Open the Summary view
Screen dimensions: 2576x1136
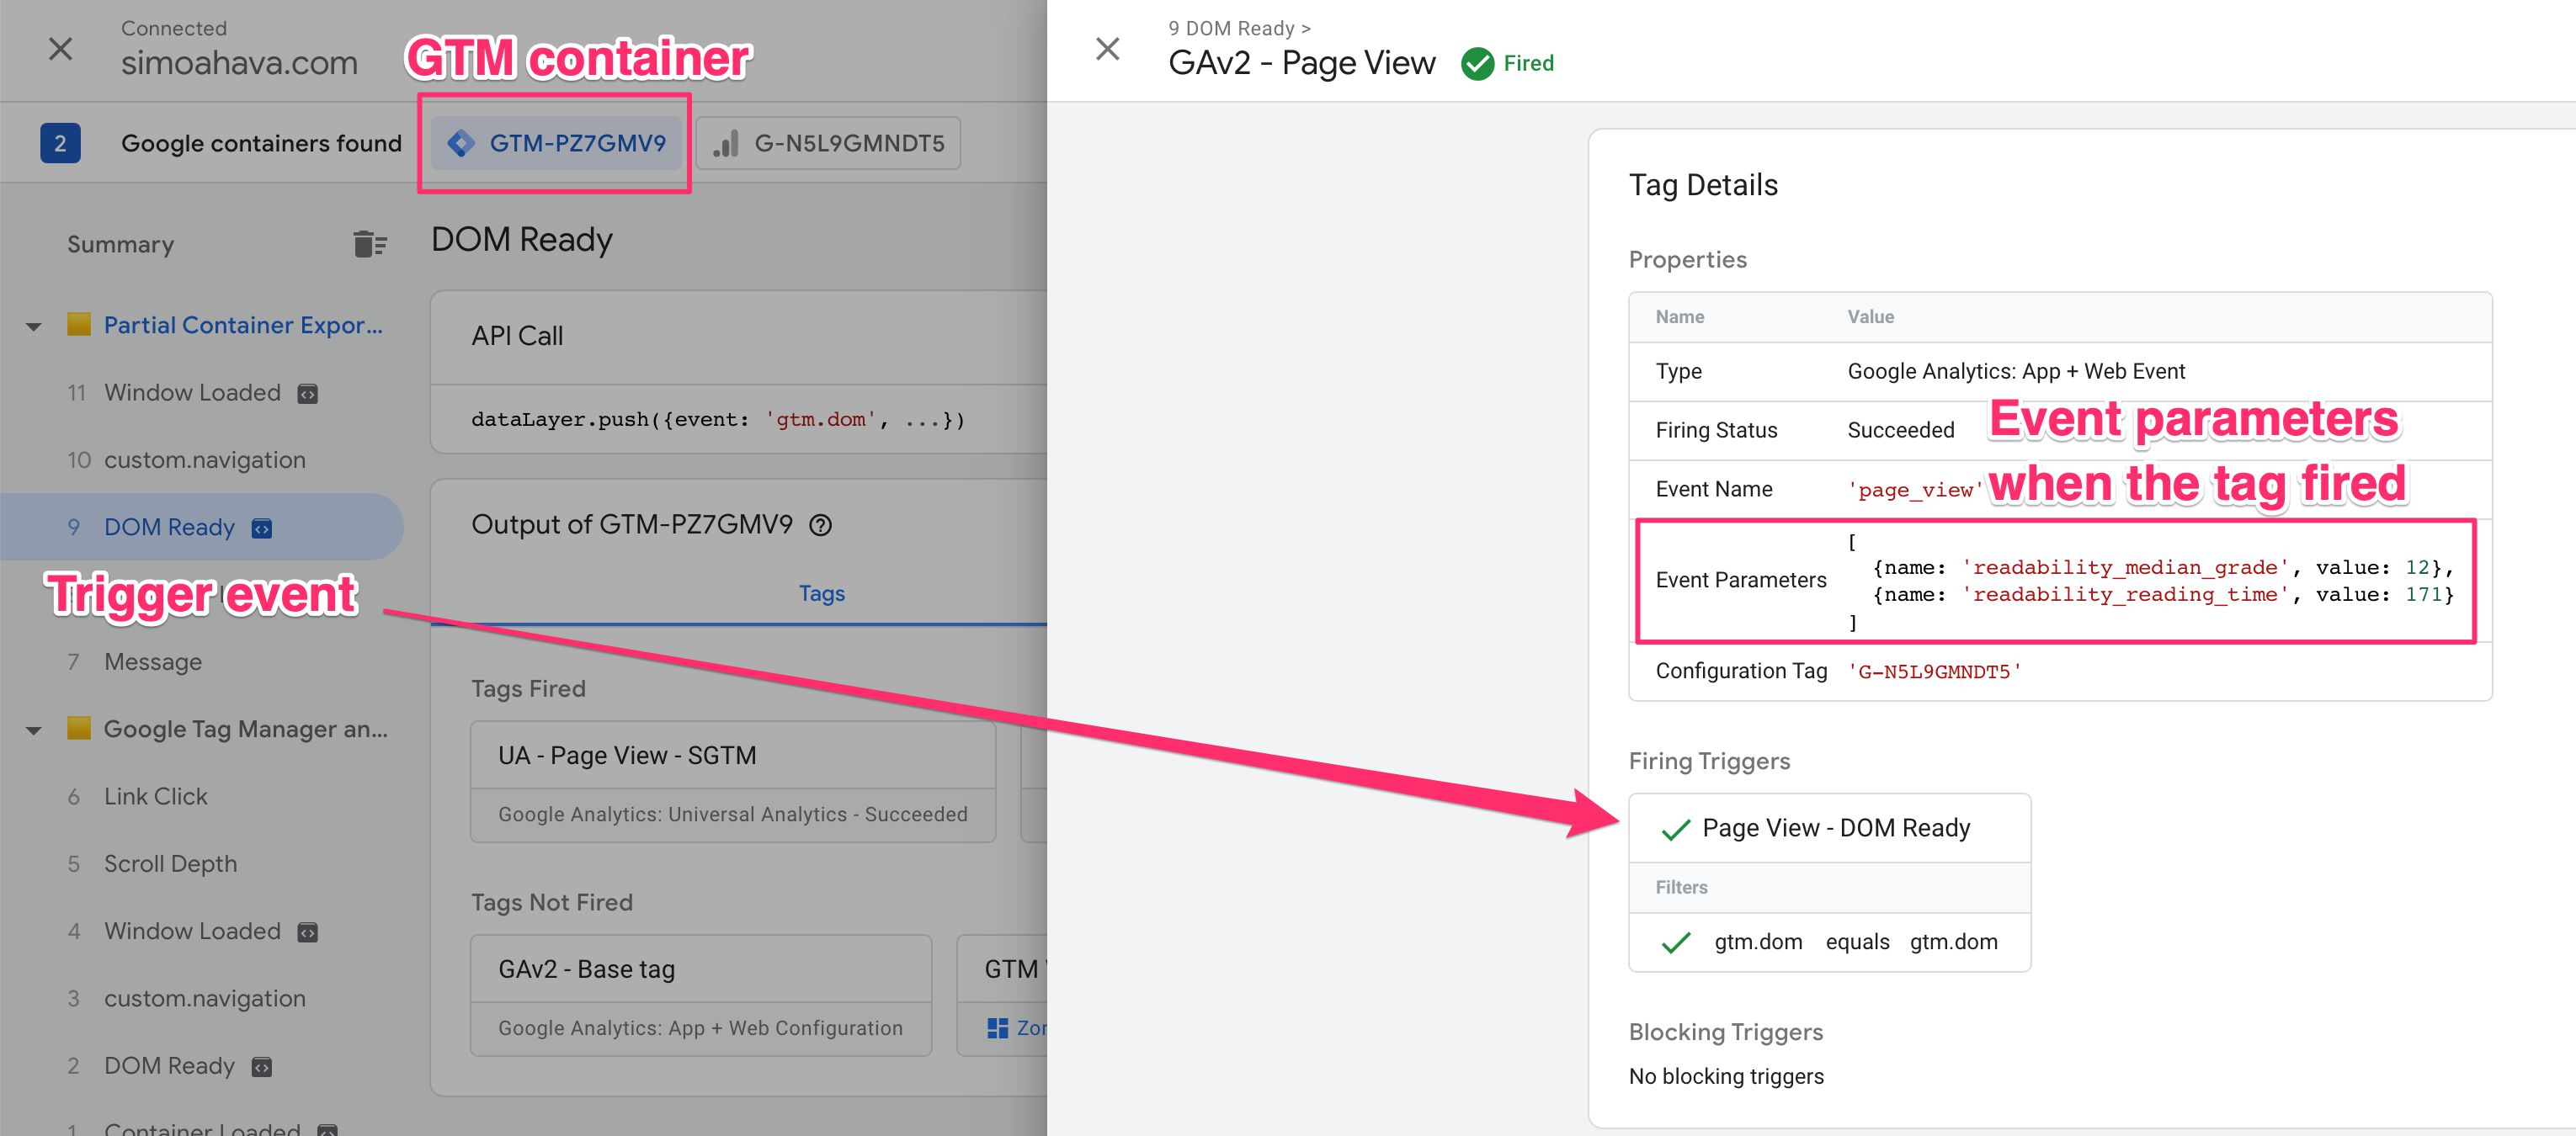coord(121,244)
